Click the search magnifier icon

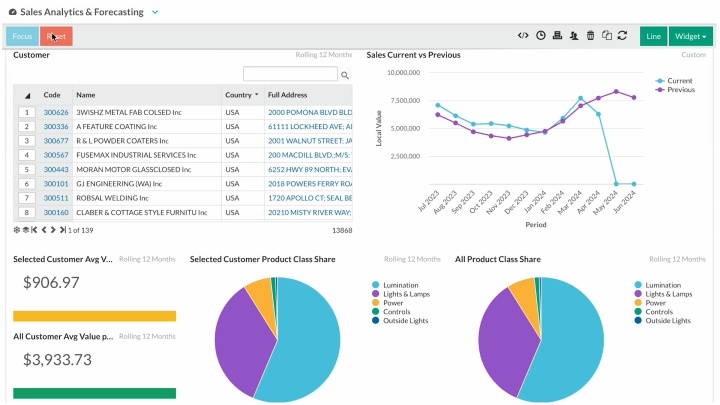(x=345, y=75)
